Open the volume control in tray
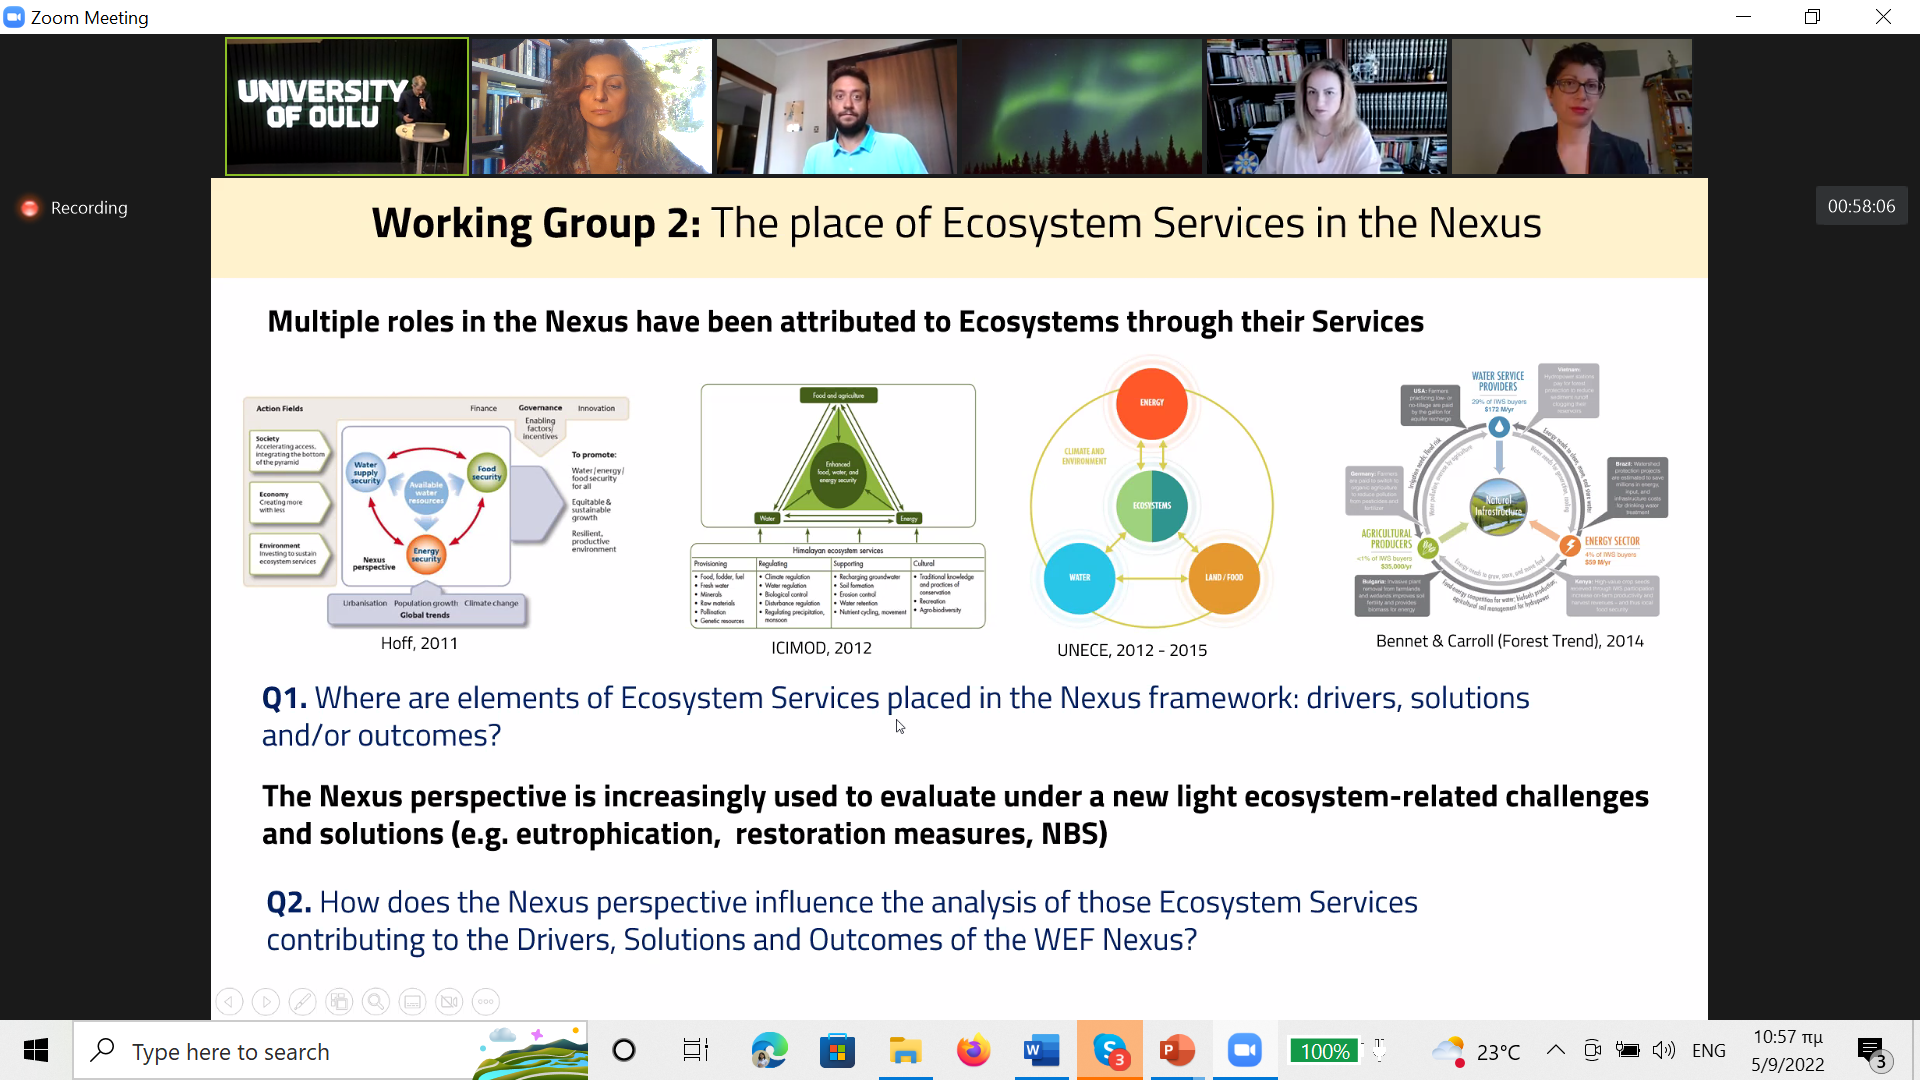 (x=1663, y=1050)
